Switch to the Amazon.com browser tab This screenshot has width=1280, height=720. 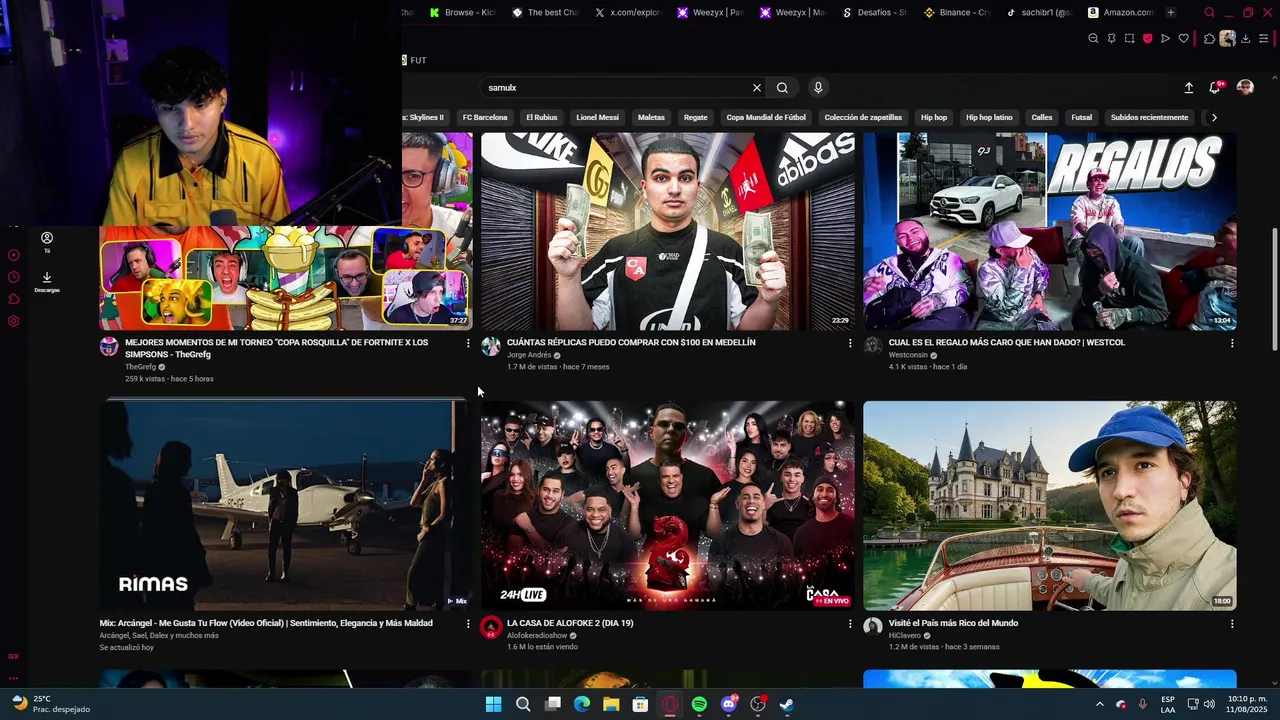(1120, 13)
